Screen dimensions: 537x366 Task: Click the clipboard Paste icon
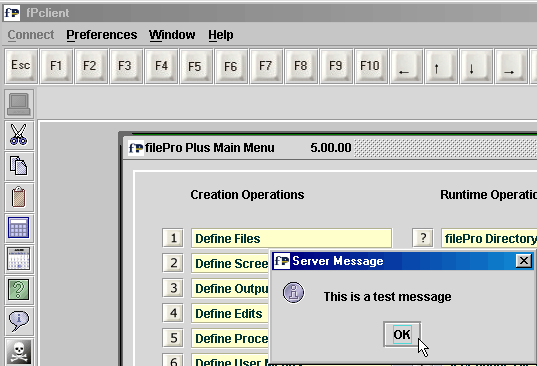(19, 197)
